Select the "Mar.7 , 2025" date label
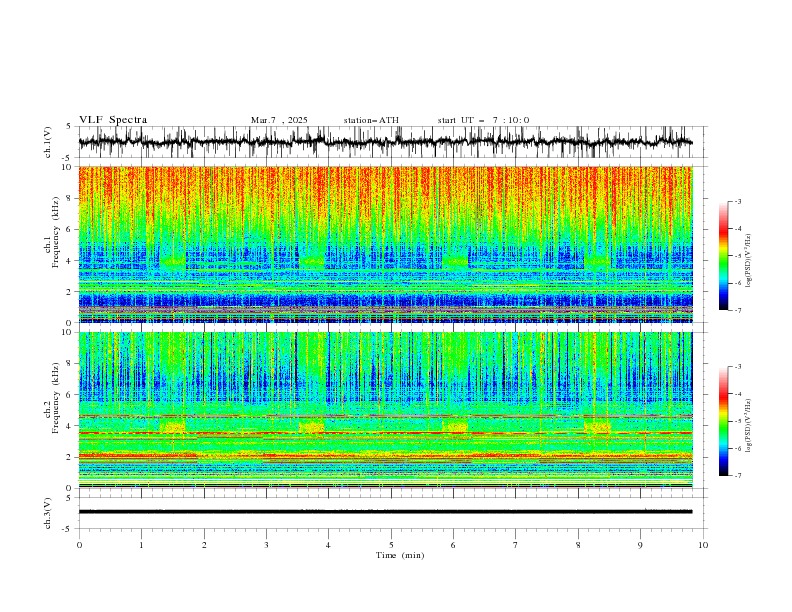 (x=279, y=120)
